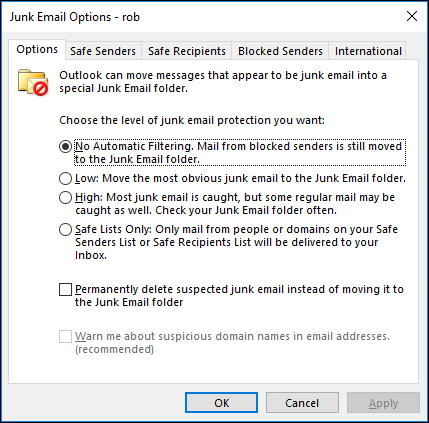
Task: Enable the Safe Lists Only radio button
Action: click(x=65, y=229)
